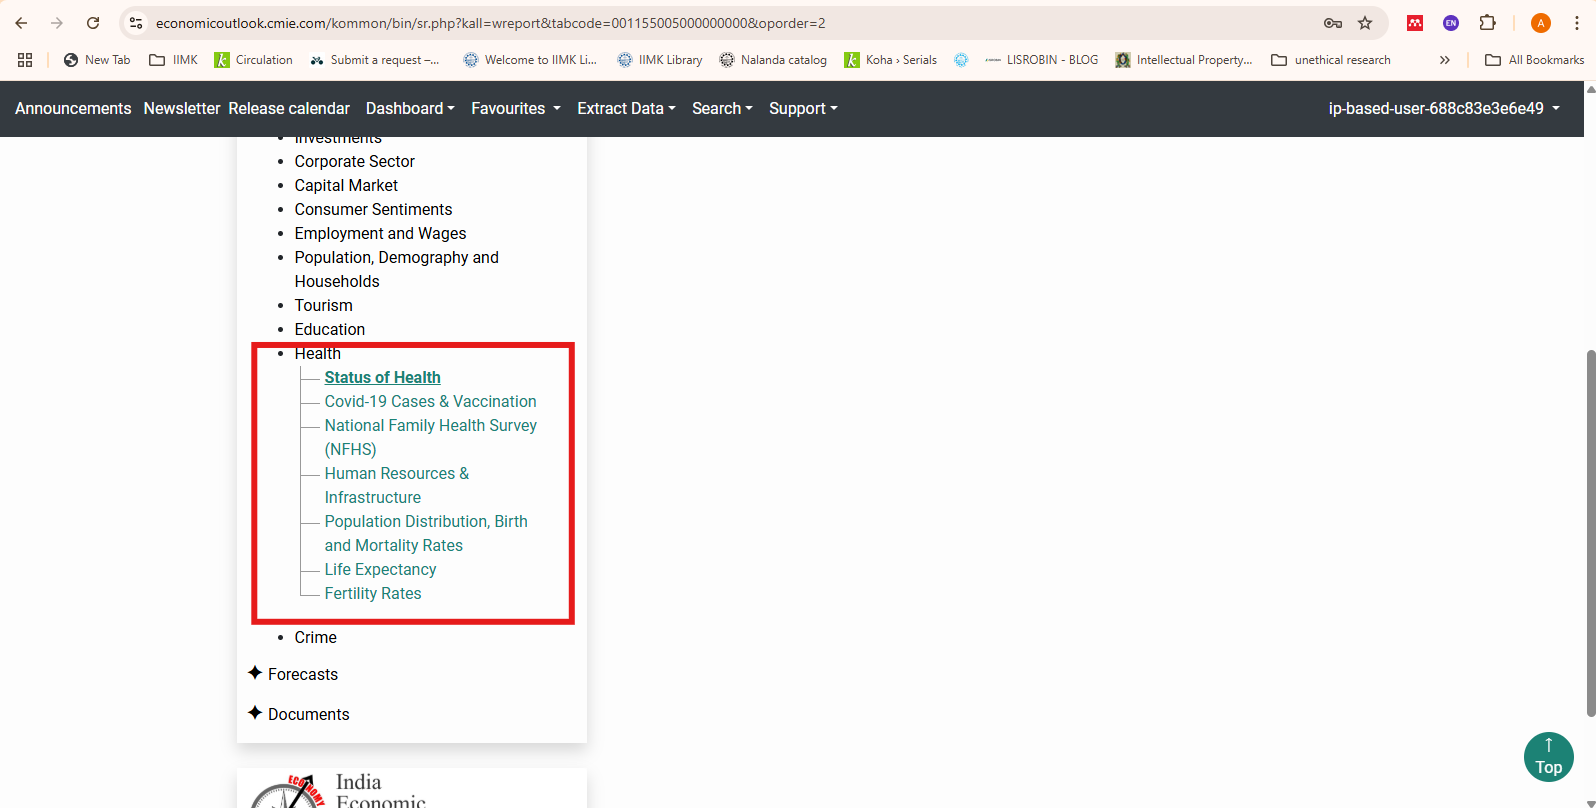1596x808 pixels.
Task: Open the Extract Data dropdown
Action: [x=626, y=108]
